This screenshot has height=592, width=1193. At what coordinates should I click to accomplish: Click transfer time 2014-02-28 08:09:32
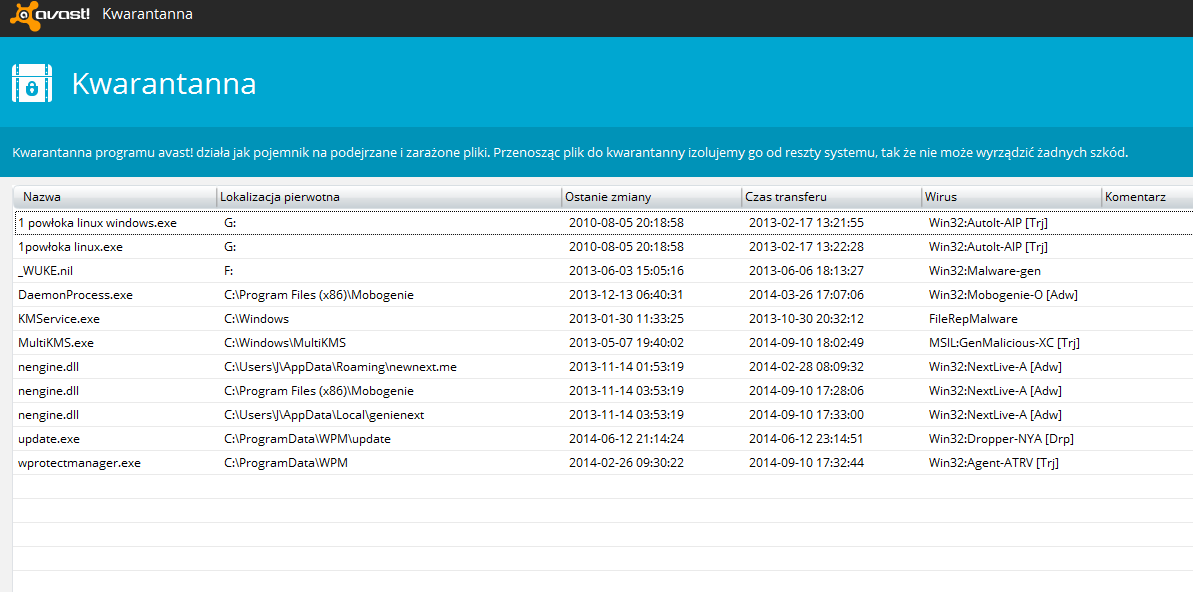pos(806,367)
